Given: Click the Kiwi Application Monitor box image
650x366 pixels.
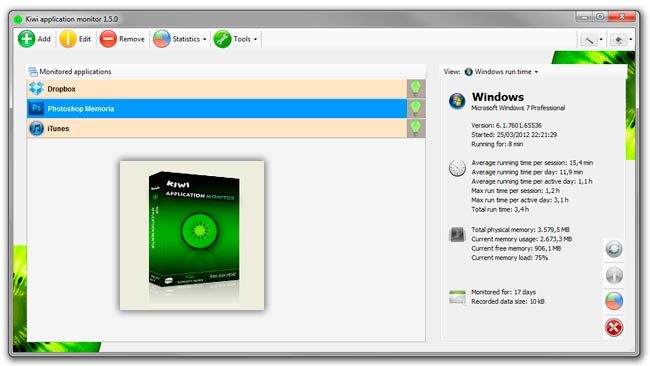Looking at the screenshot, I should pos(192,235).
